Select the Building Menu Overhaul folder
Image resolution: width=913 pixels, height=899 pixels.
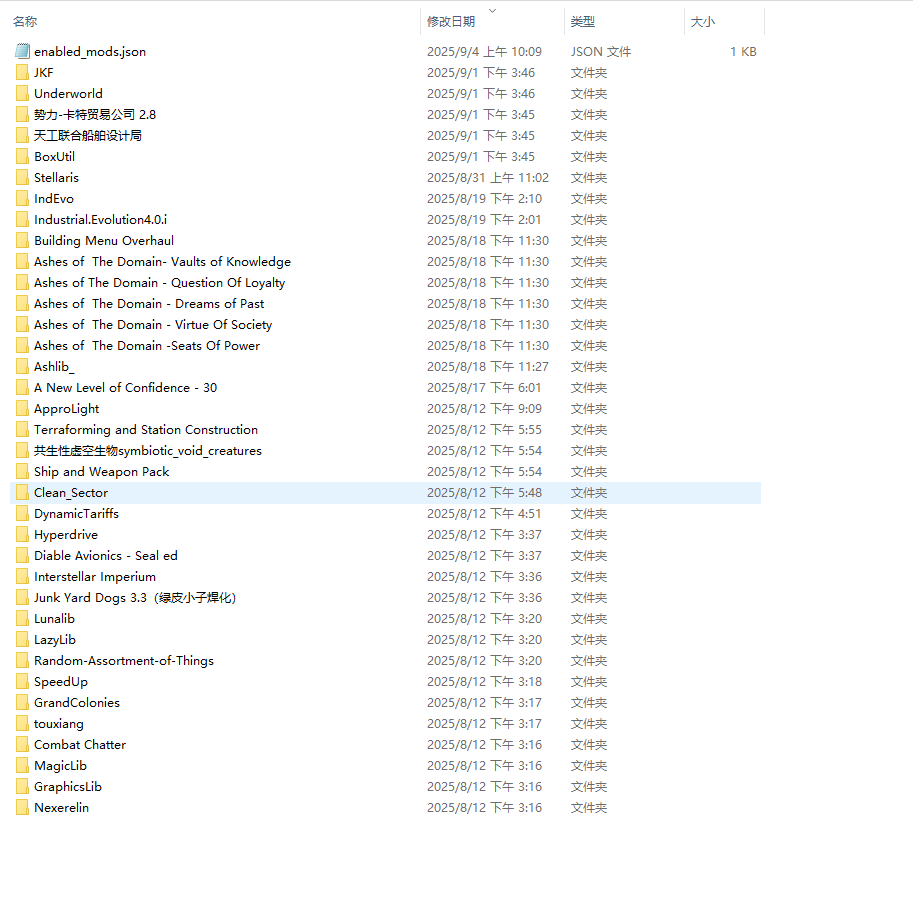104,240
